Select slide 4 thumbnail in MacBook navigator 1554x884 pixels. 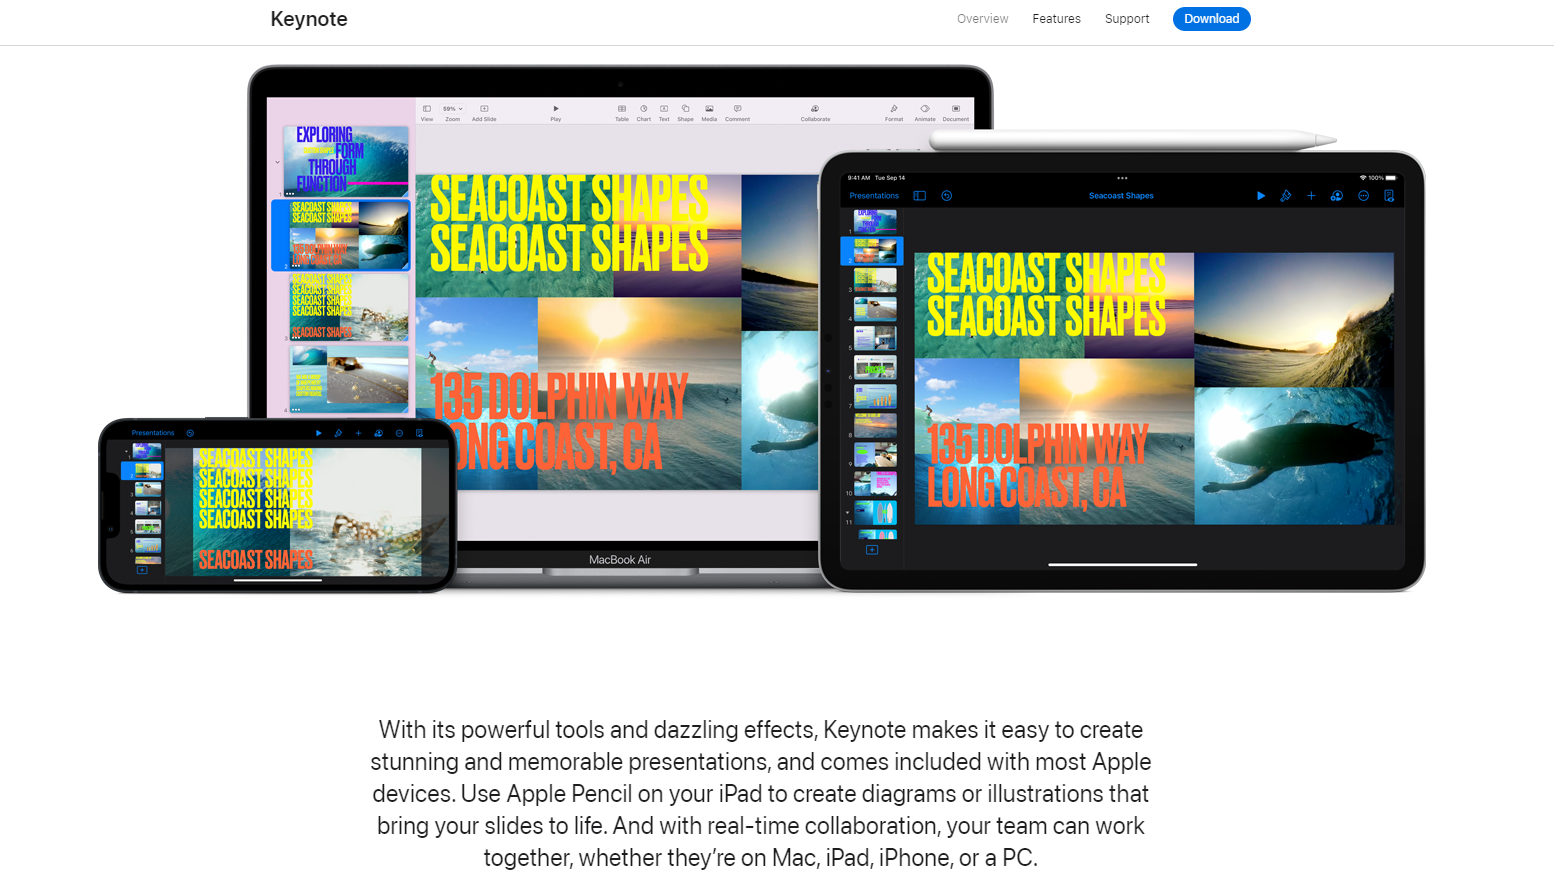pos(350,378)
